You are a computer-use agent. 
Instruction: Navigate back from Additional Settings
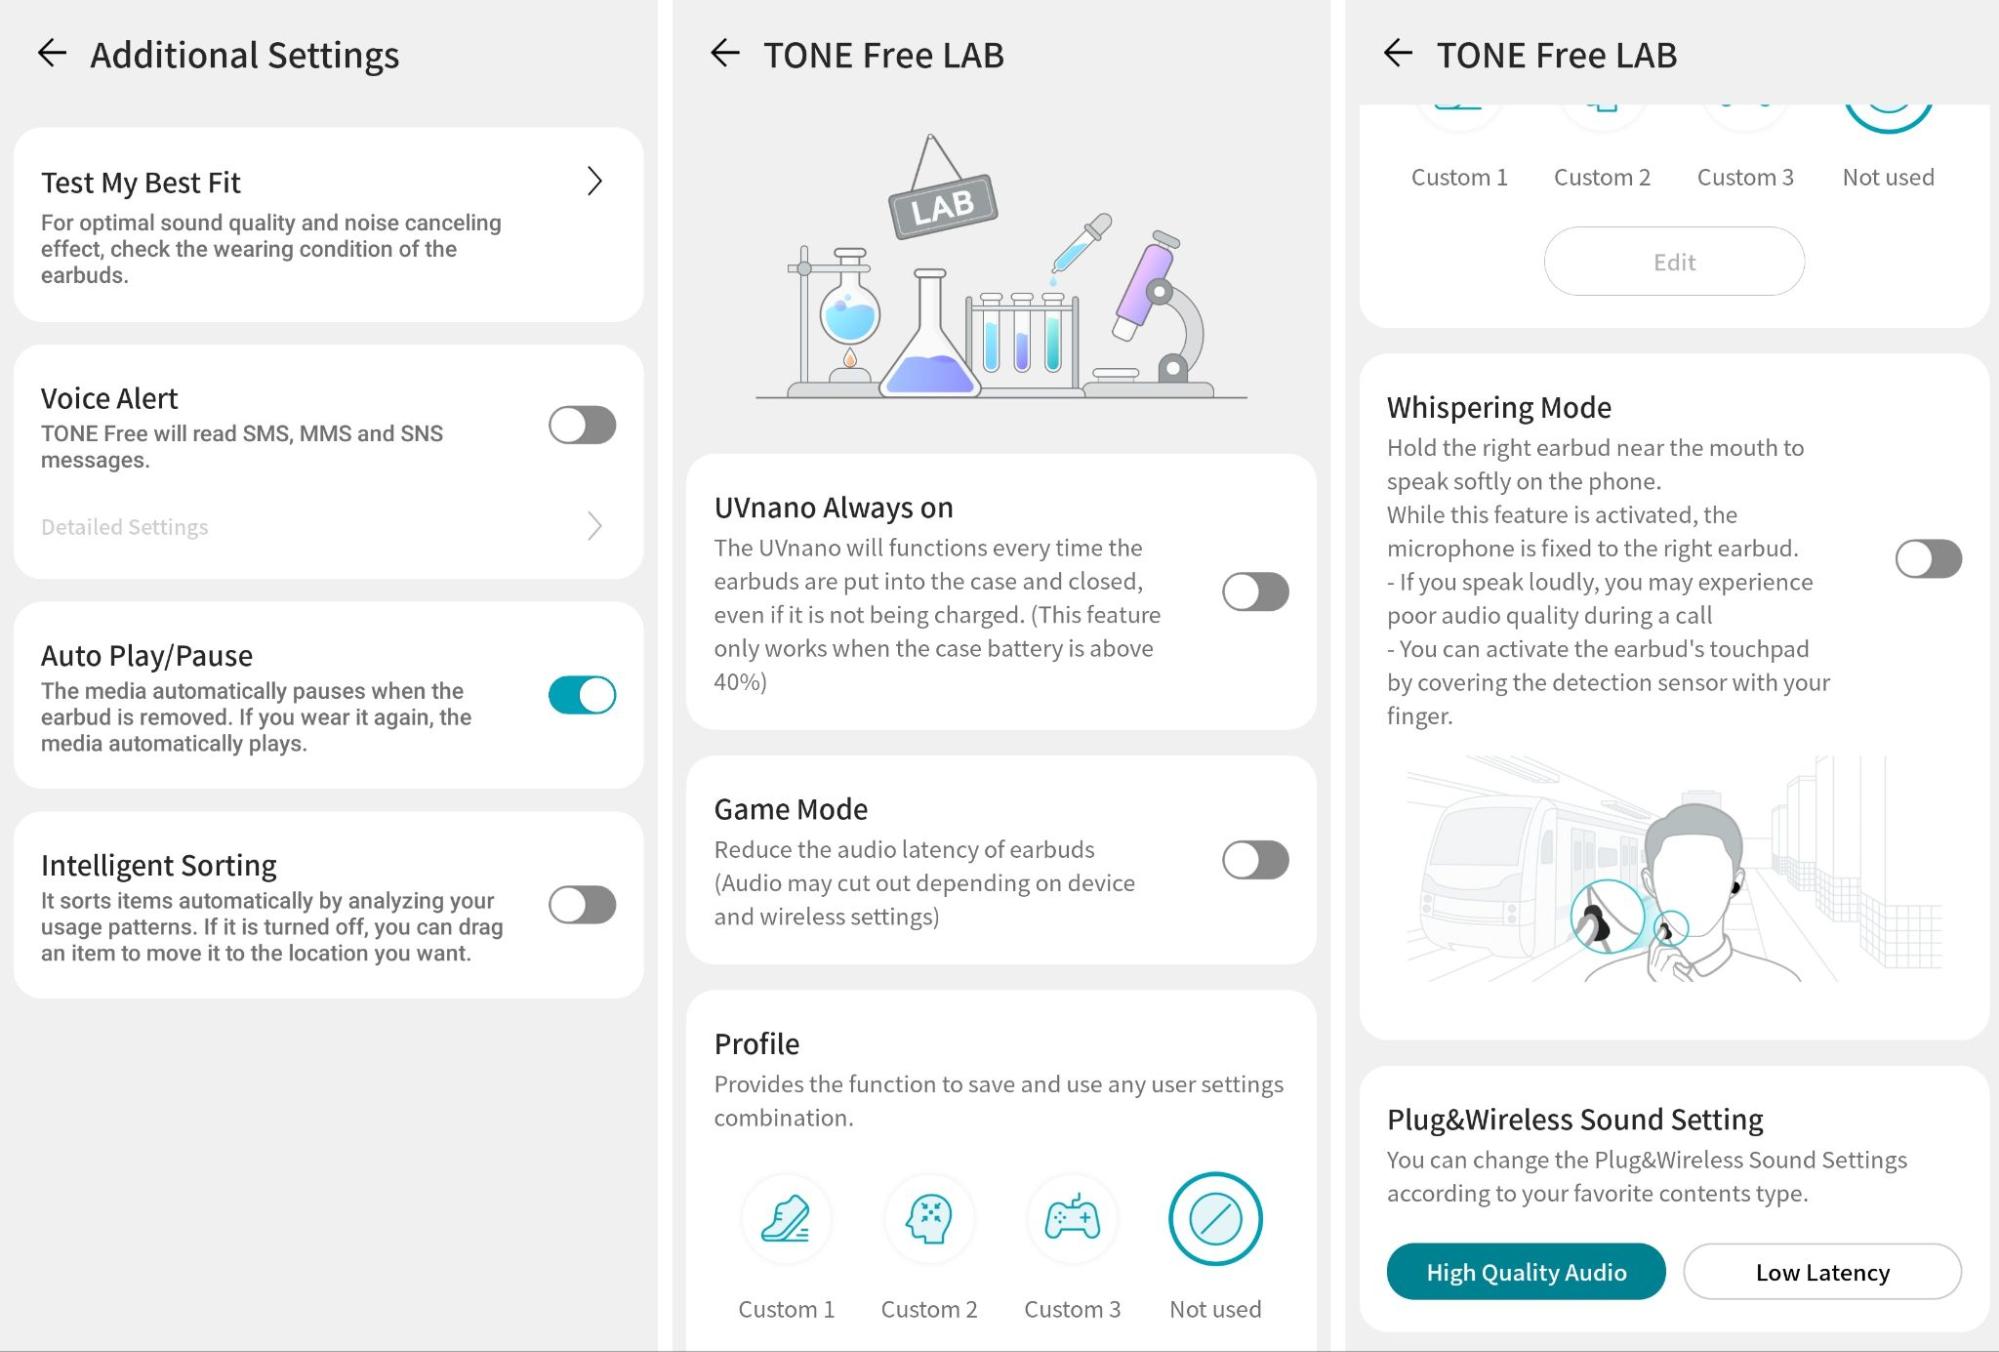(x=51, y=53)
